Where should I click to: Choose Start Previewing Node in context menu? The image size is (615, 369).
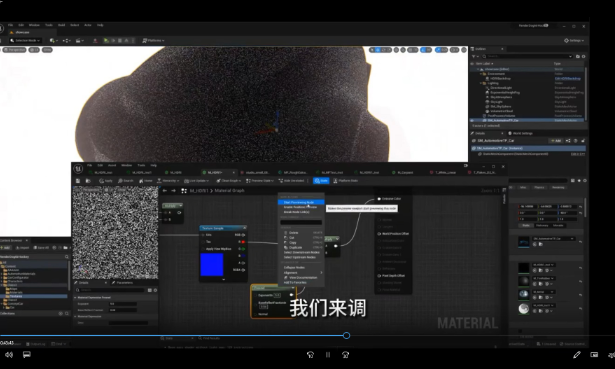click(x=301, y=202)
